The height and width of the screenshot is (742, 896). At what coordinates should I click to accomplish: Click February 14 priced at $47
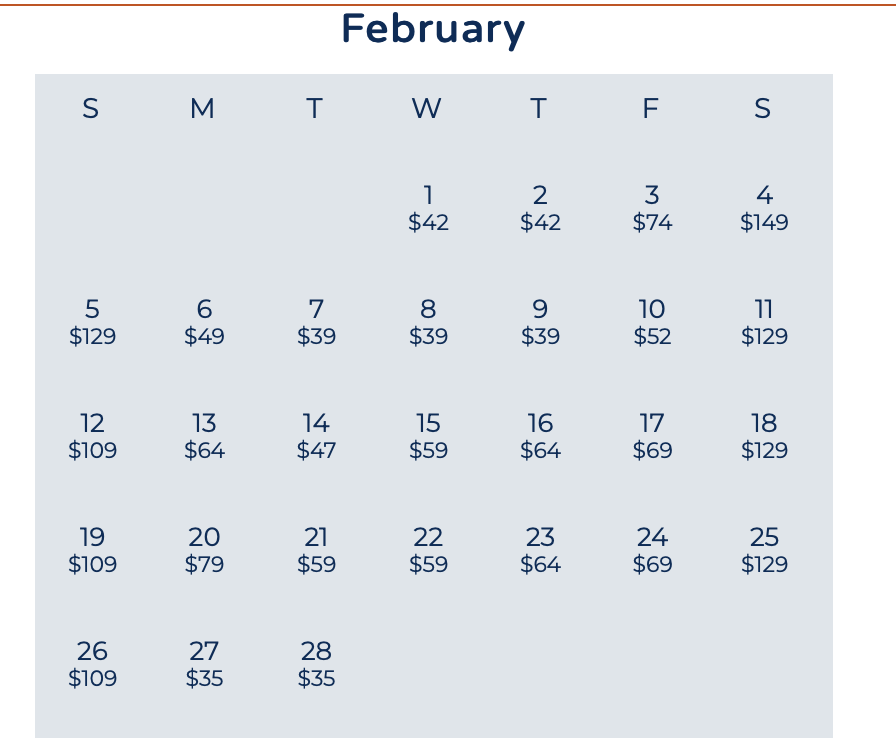tap(316, 436)
